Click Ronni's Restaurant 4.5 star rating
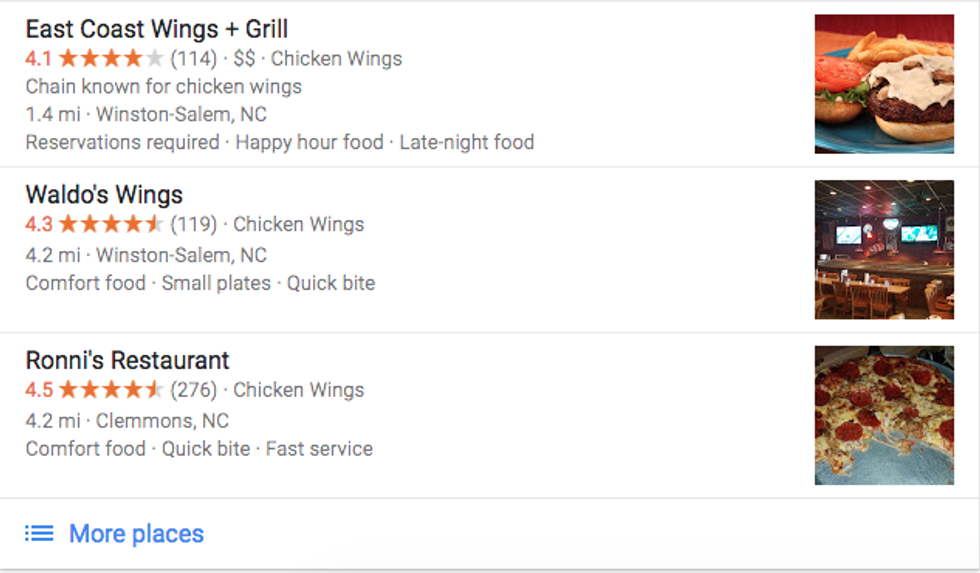 click(110, 390)
